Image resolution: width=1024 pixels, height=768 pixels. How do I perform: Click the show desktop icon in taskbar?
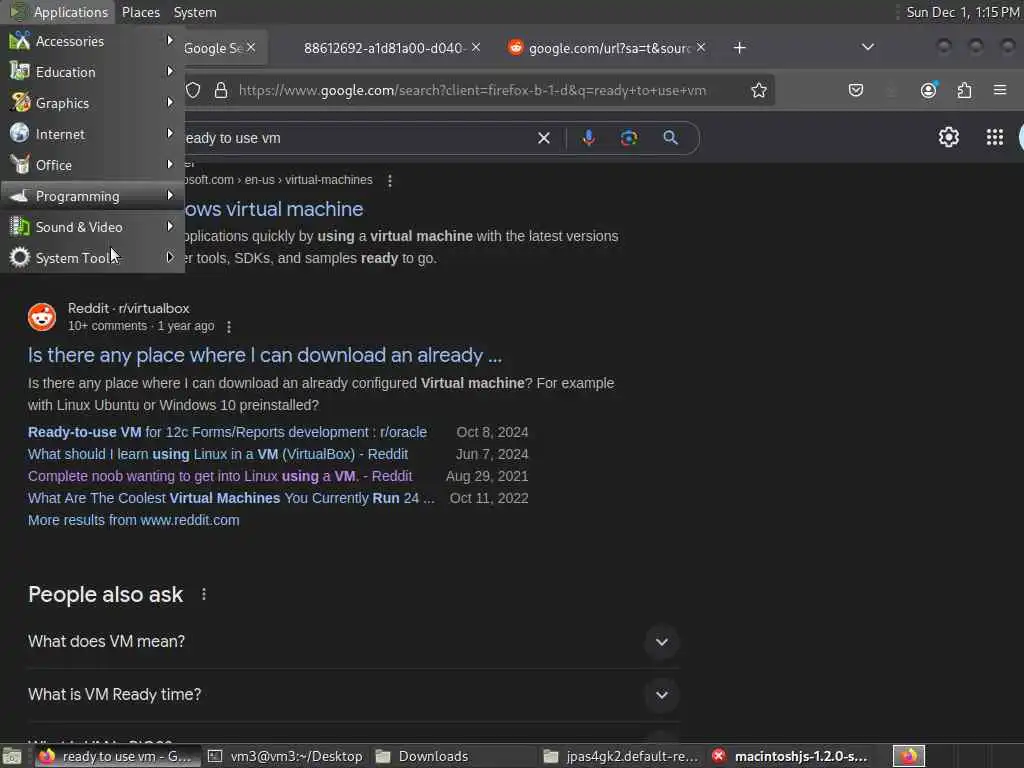[x=12, y=756]
